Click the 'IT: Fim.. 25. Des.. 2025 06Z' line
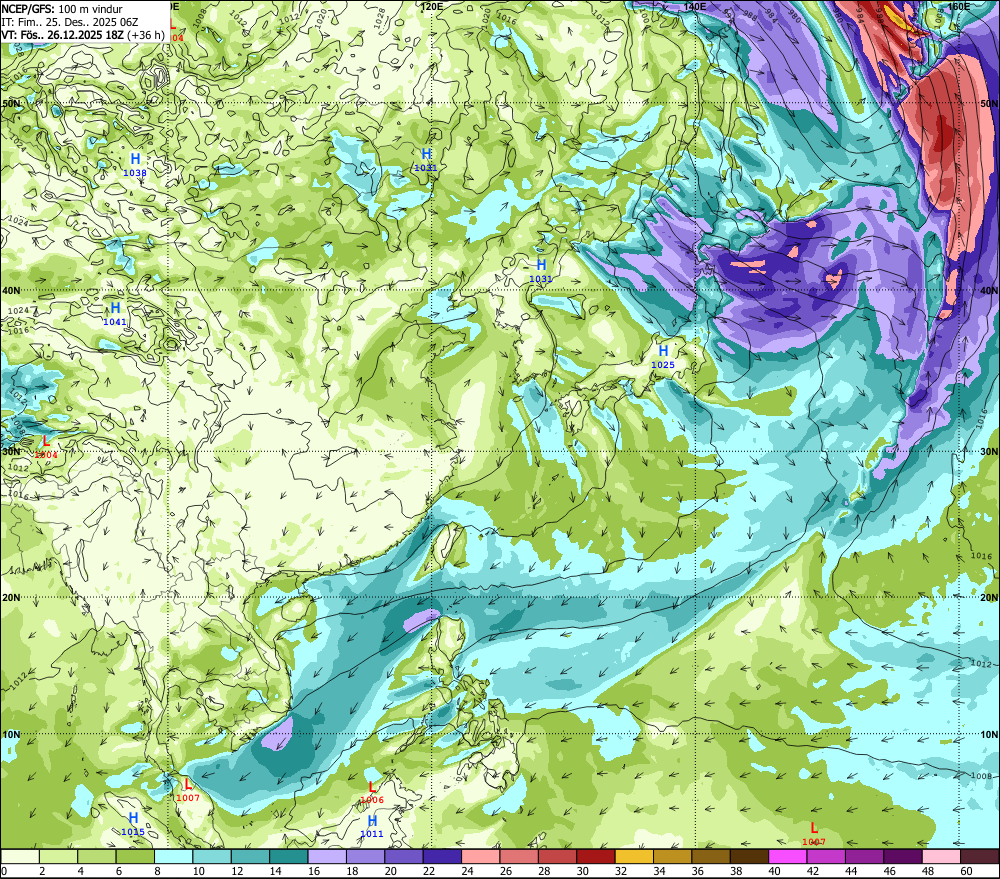The image size is (1000, 879). pos(70,22)
